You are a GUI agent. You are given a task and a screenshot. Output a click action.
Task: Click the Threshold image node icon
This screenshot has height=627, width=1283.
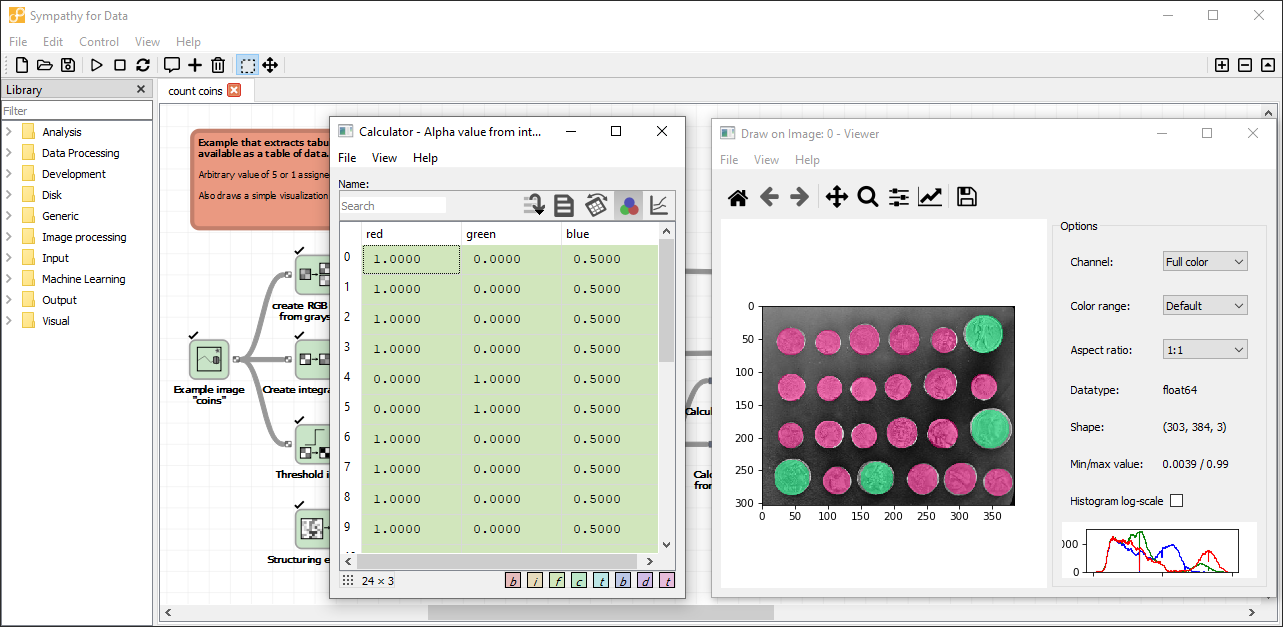pos(312,444)
